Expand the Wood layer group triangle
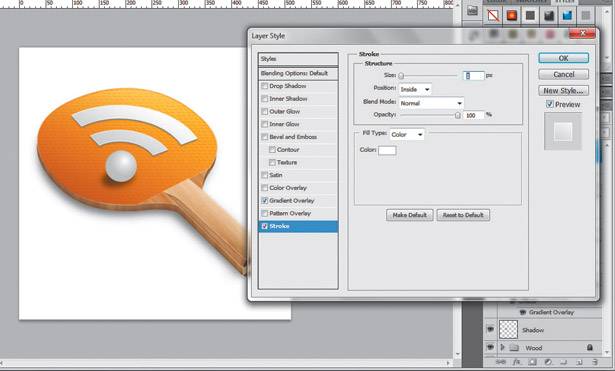Screen dimensions: 615x371 point(502,347)
